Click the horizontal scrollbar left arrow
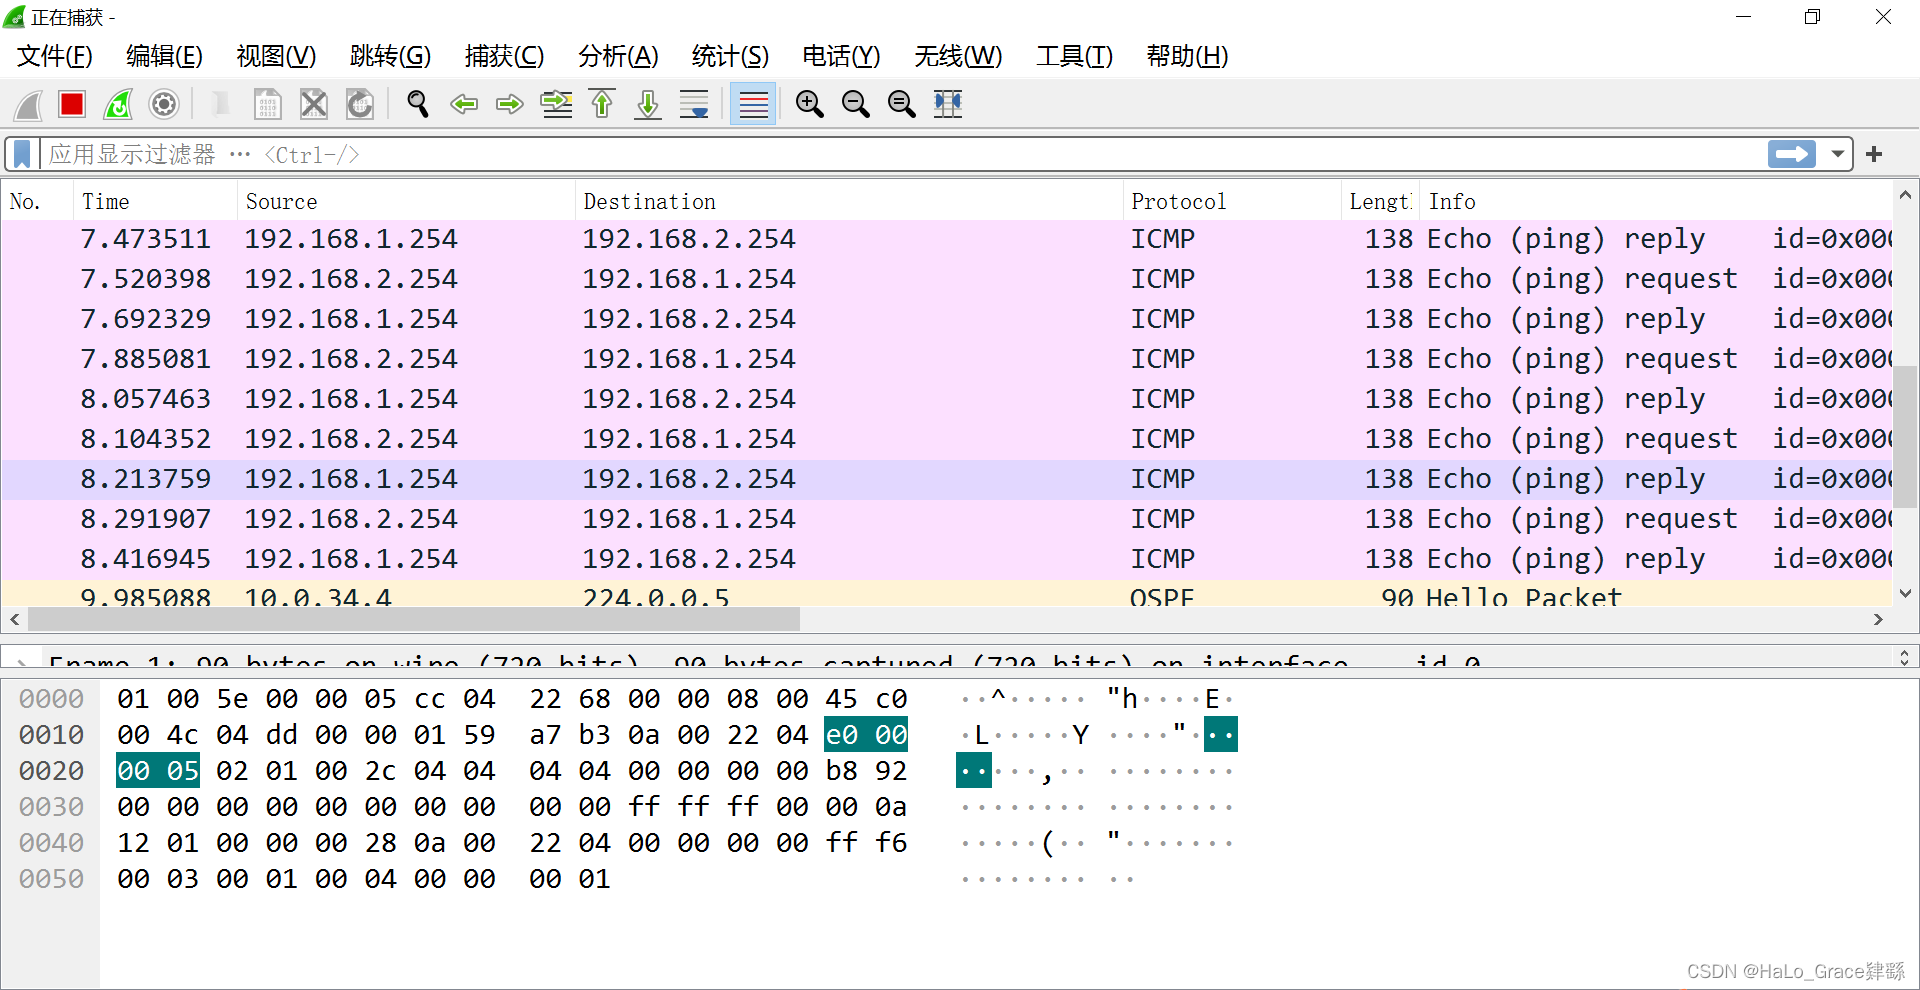 pyautogui.click(x=14, y=620)
